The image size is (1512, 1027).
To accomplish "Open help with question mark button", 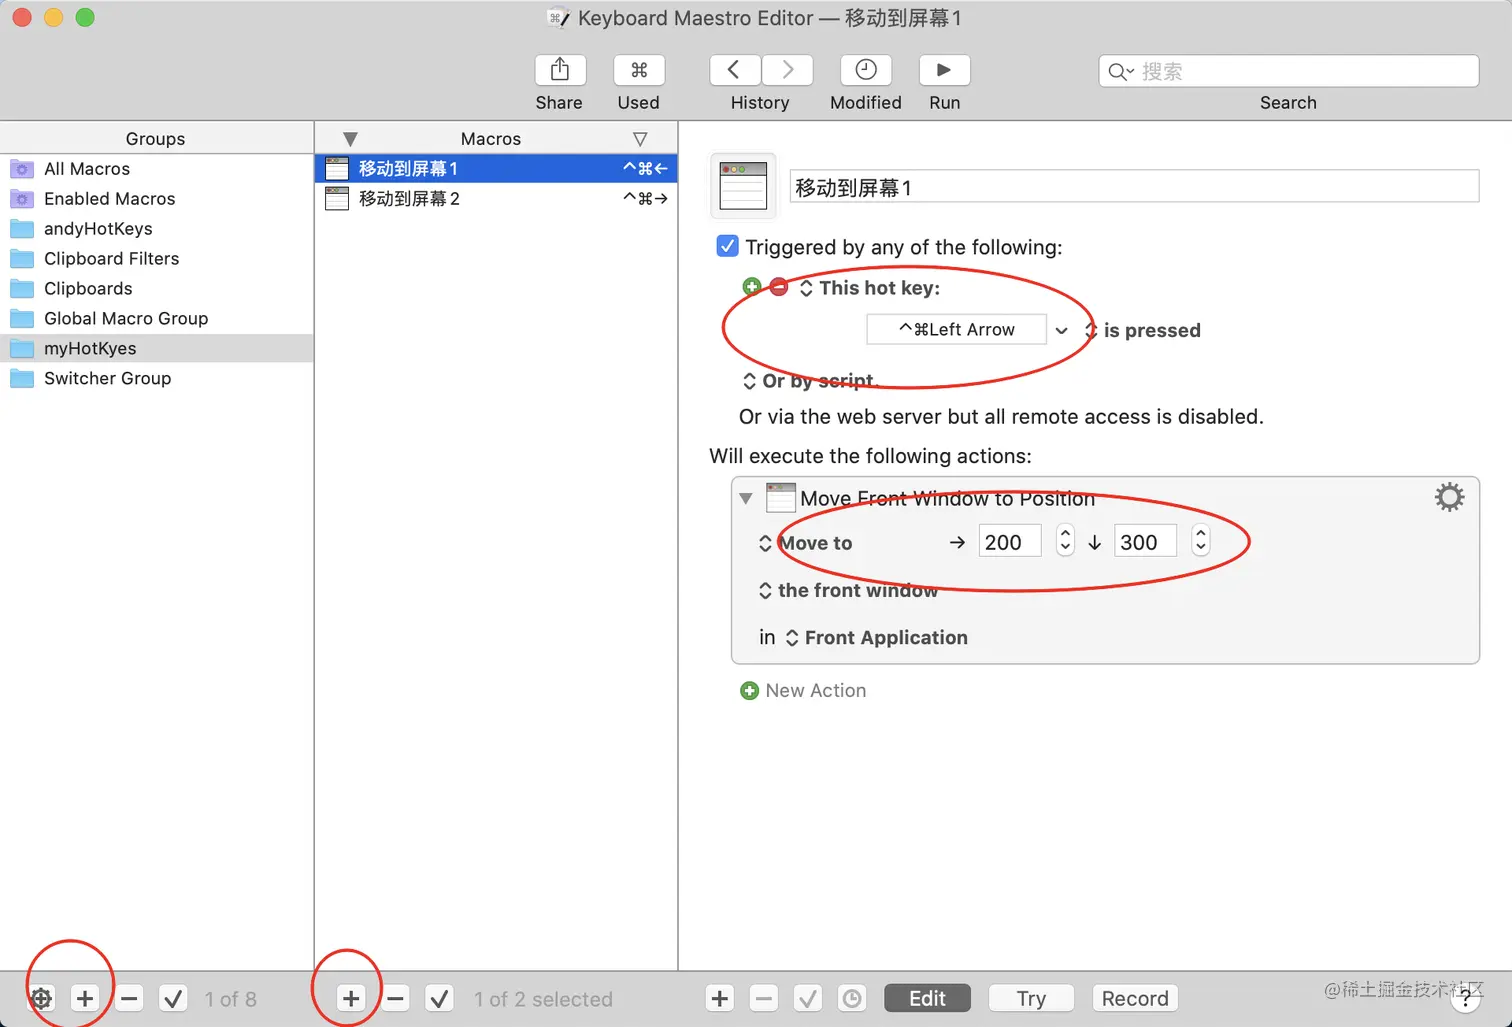I will coord(1465,998).
